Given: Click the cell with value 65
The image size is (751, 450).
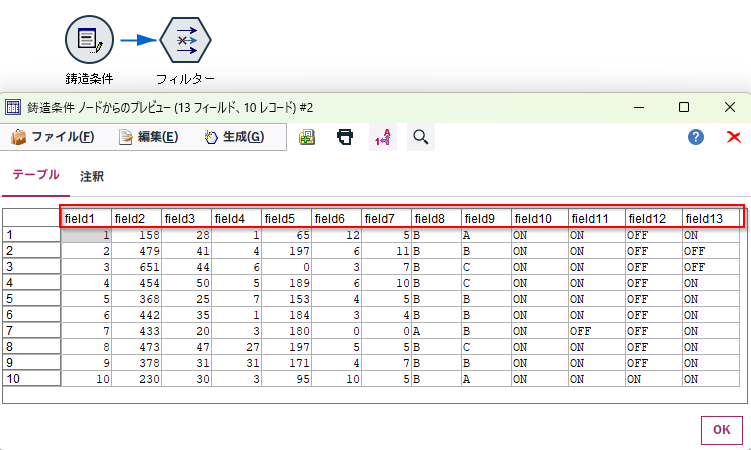Looking at the screenshot, I should pos(286,235).
